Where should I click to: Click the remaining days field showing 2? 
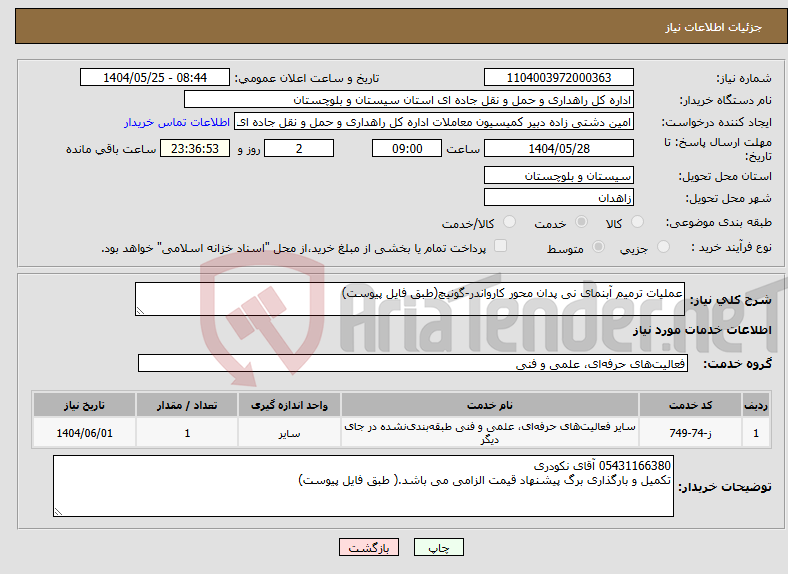tap(299, 148)
